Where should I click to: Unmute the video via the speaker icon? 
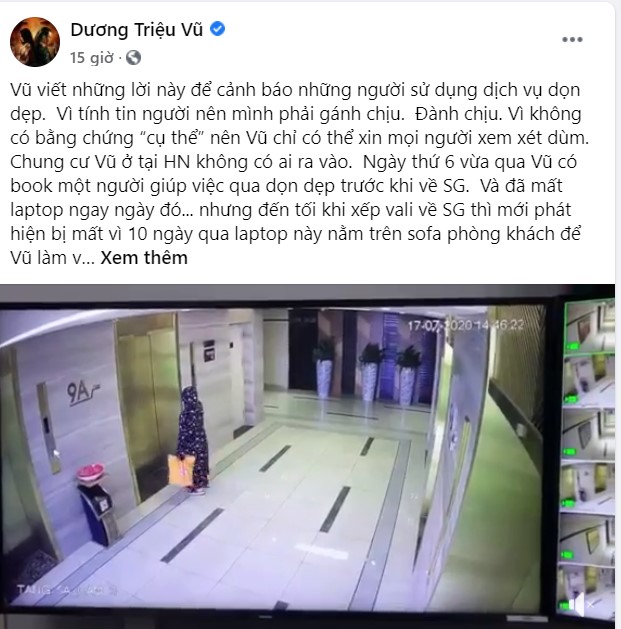(577, 604)
